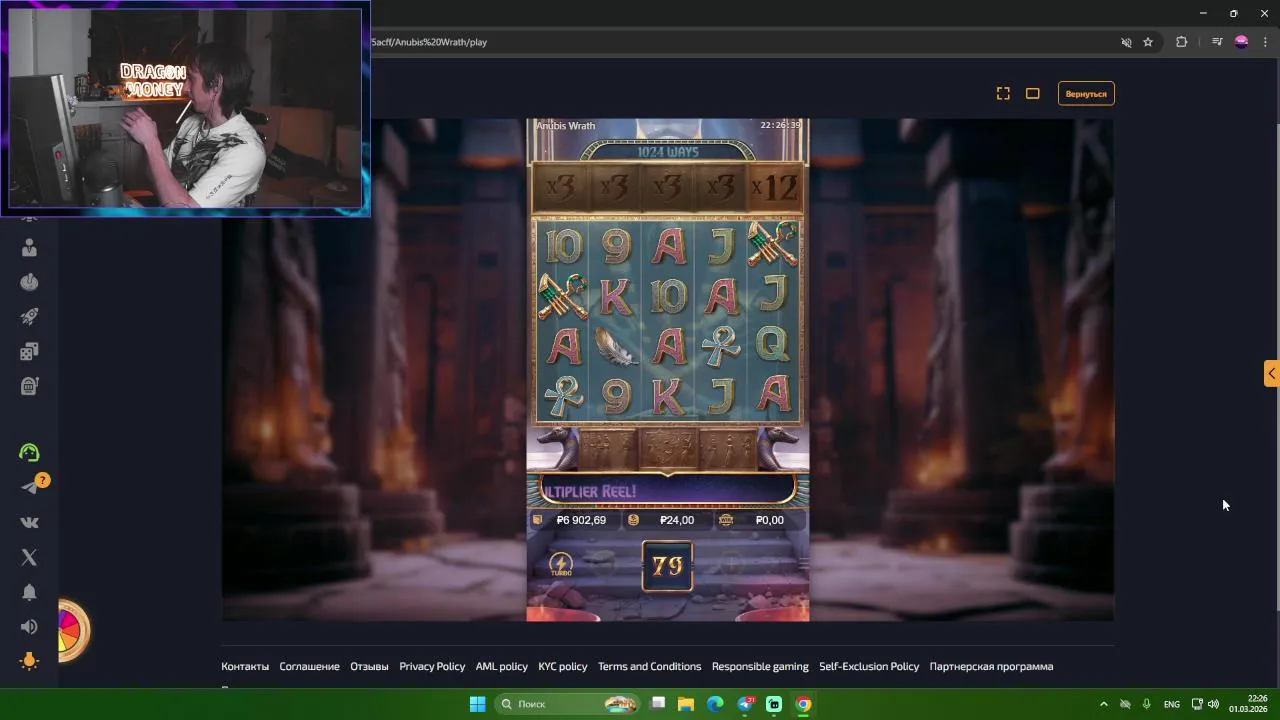Click the Вернуться button
Viewport: 1280px width, 720px height.
(1086, 93)
